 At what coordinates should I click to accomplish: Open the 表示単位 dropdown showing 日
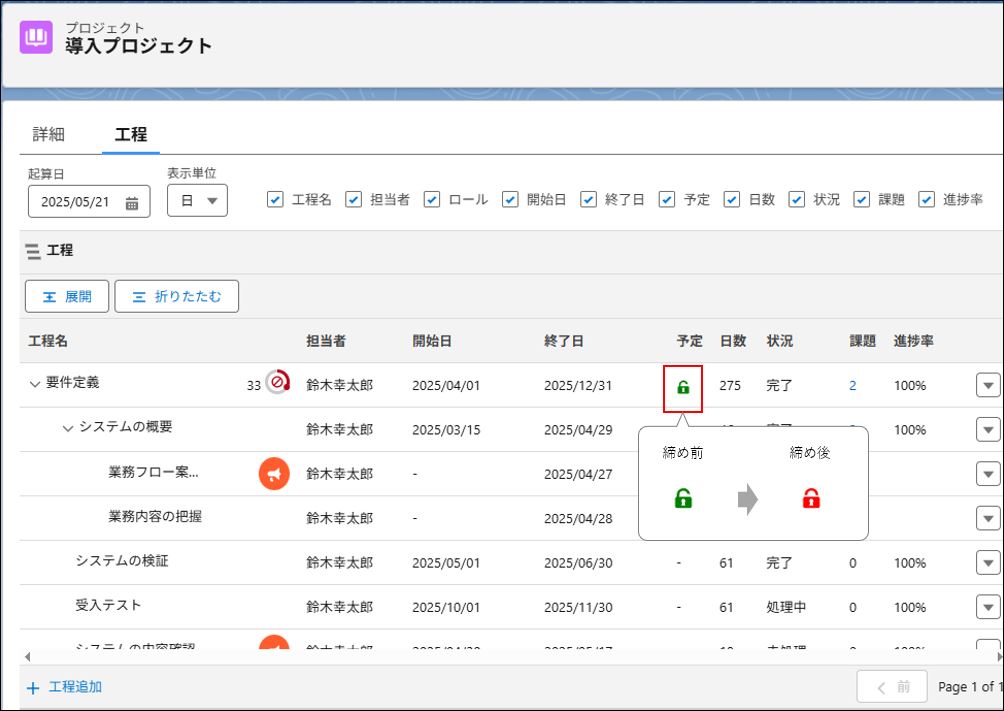(197, 201)
